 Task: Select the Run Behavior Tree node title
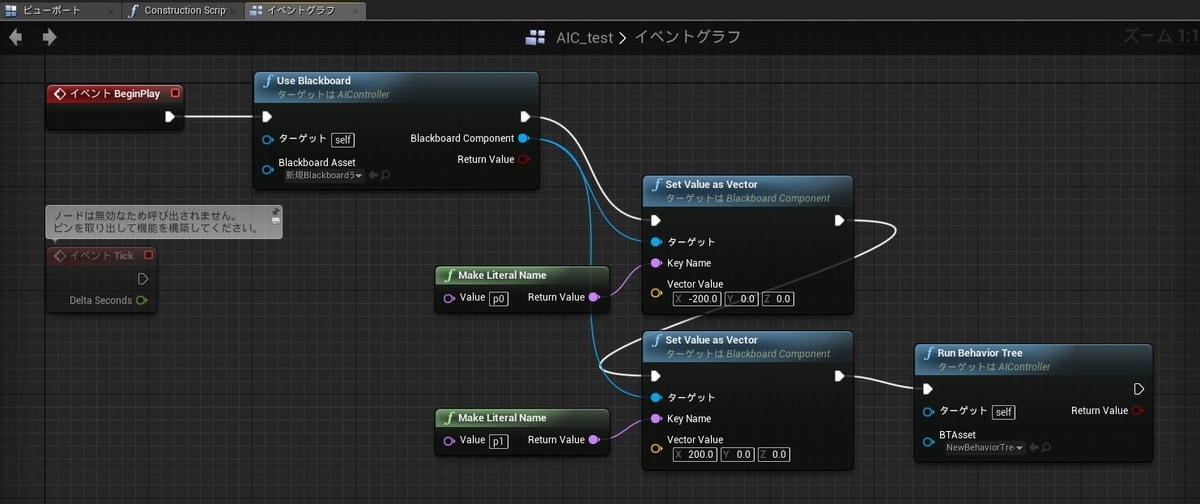(979, 353)
